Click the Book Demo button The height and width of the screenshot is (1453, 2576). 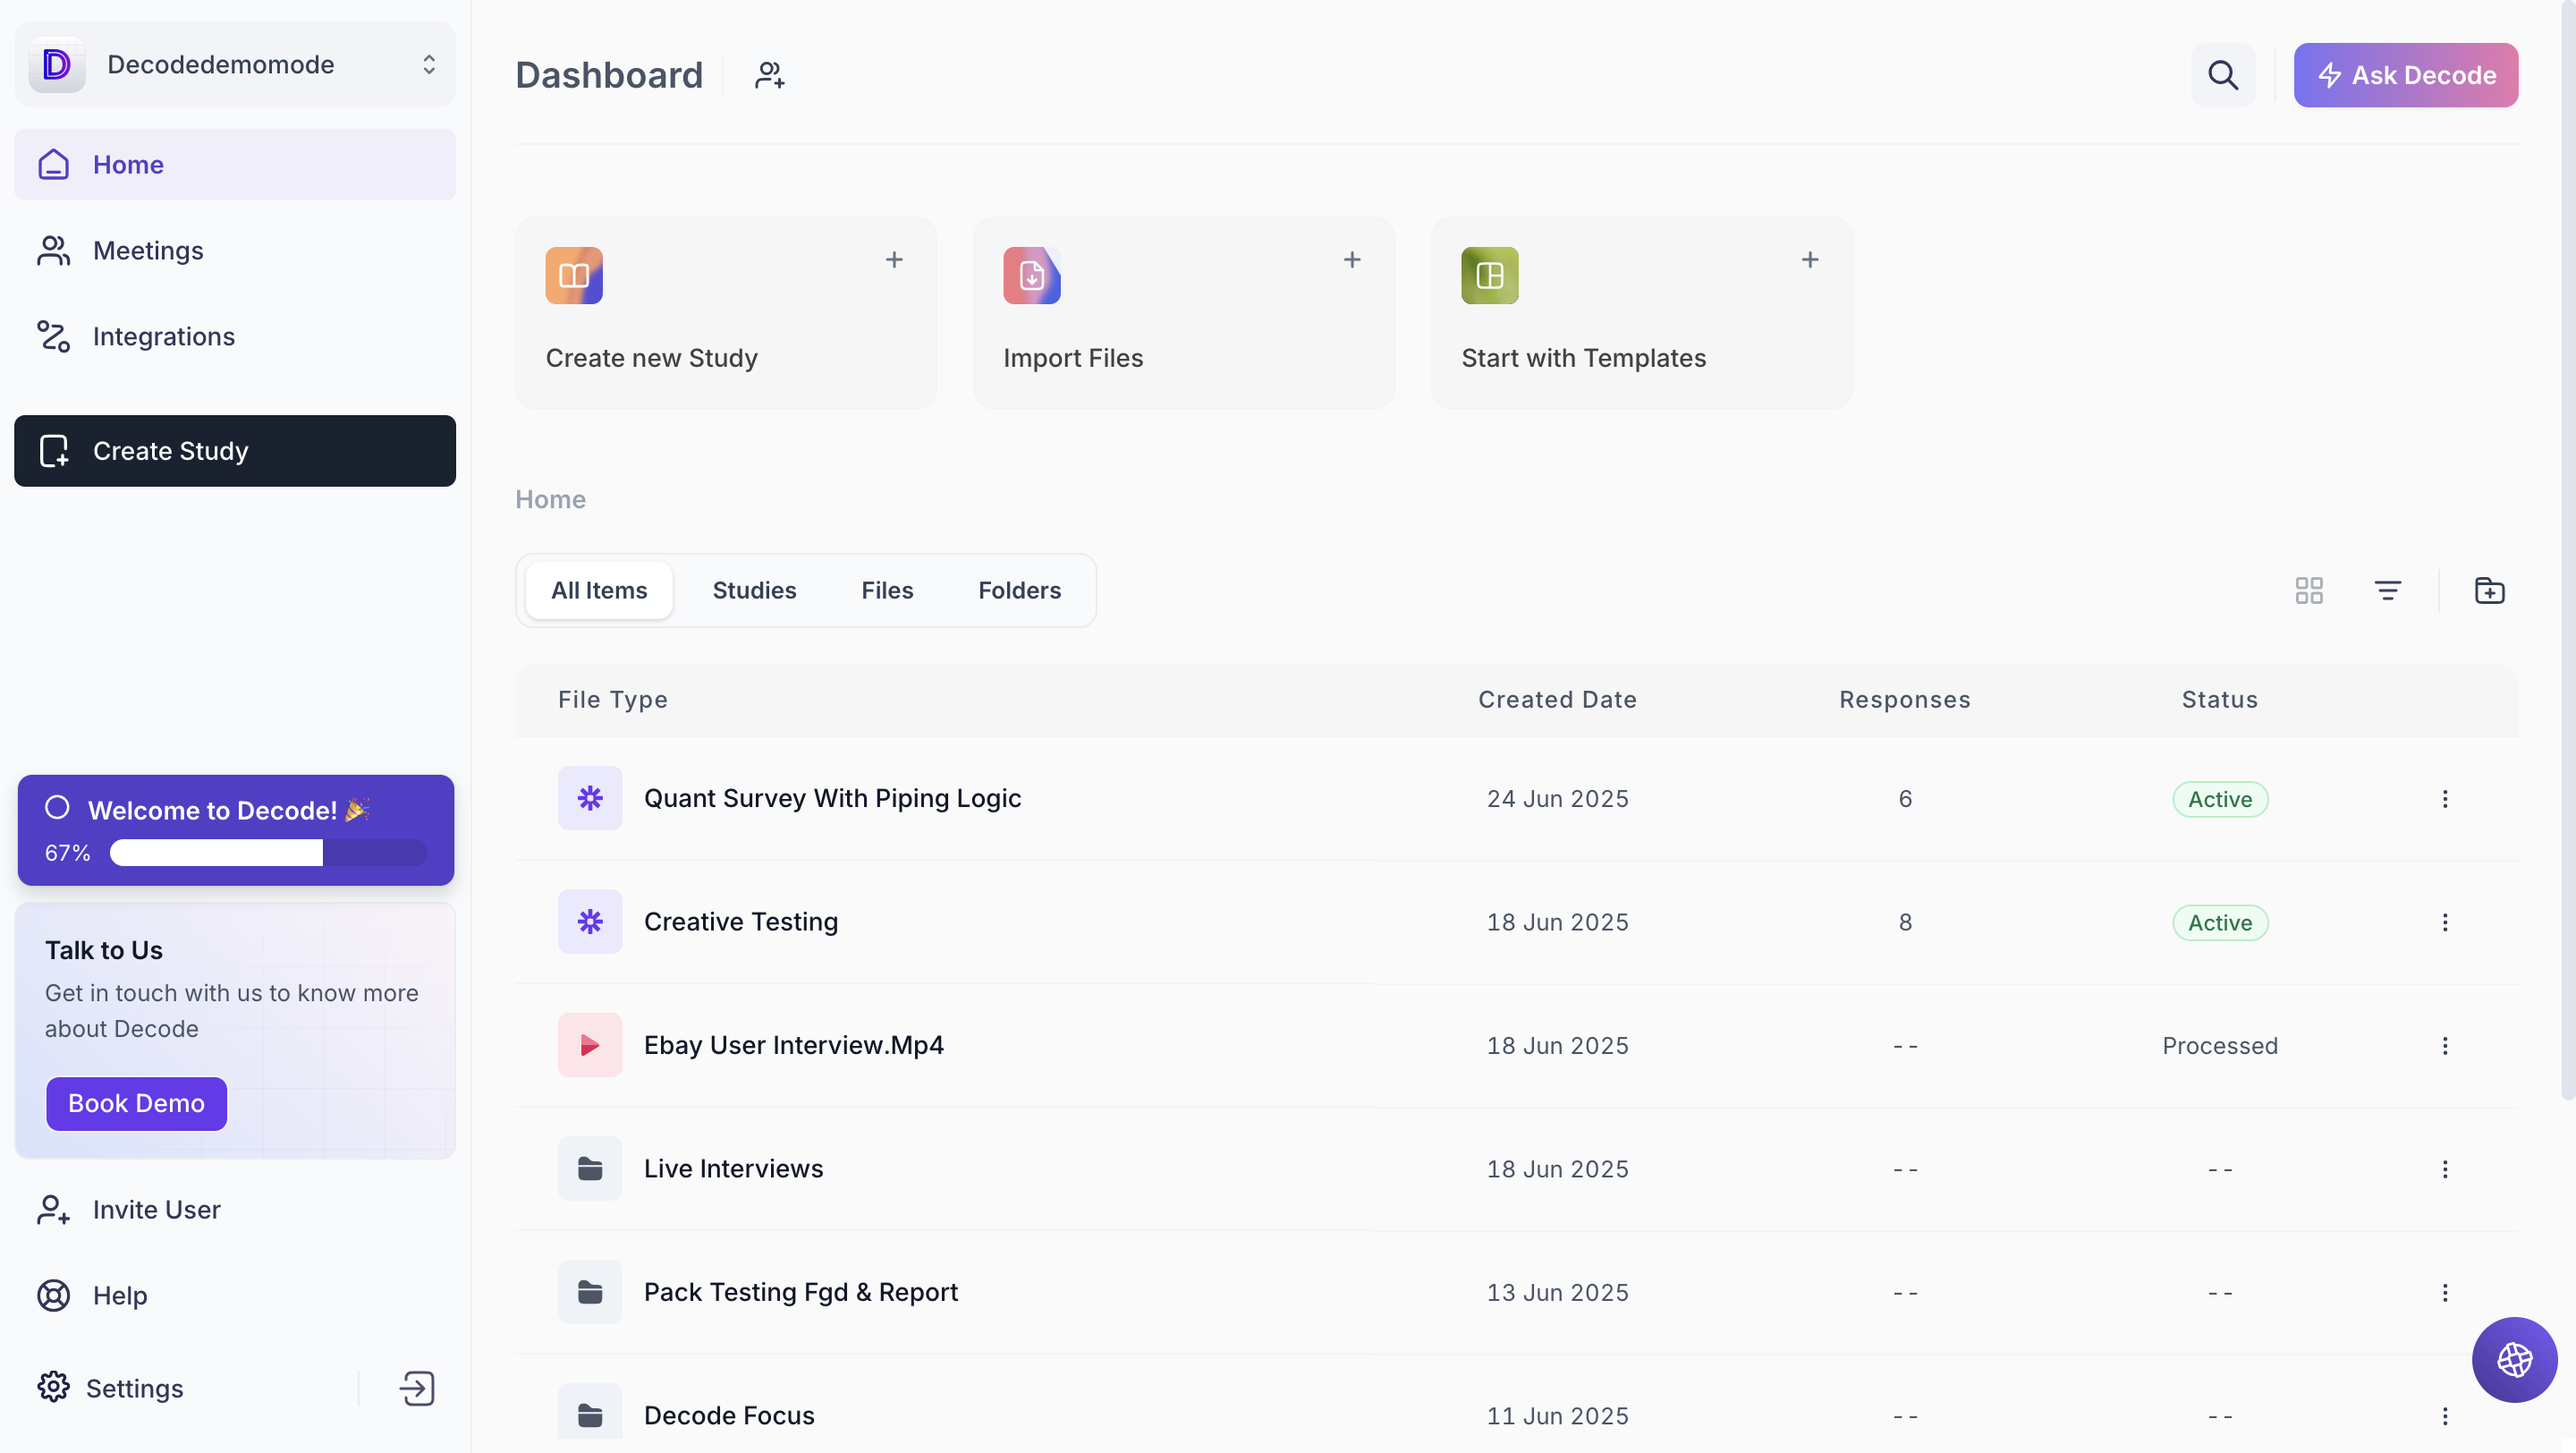[x=137, y=1104]
